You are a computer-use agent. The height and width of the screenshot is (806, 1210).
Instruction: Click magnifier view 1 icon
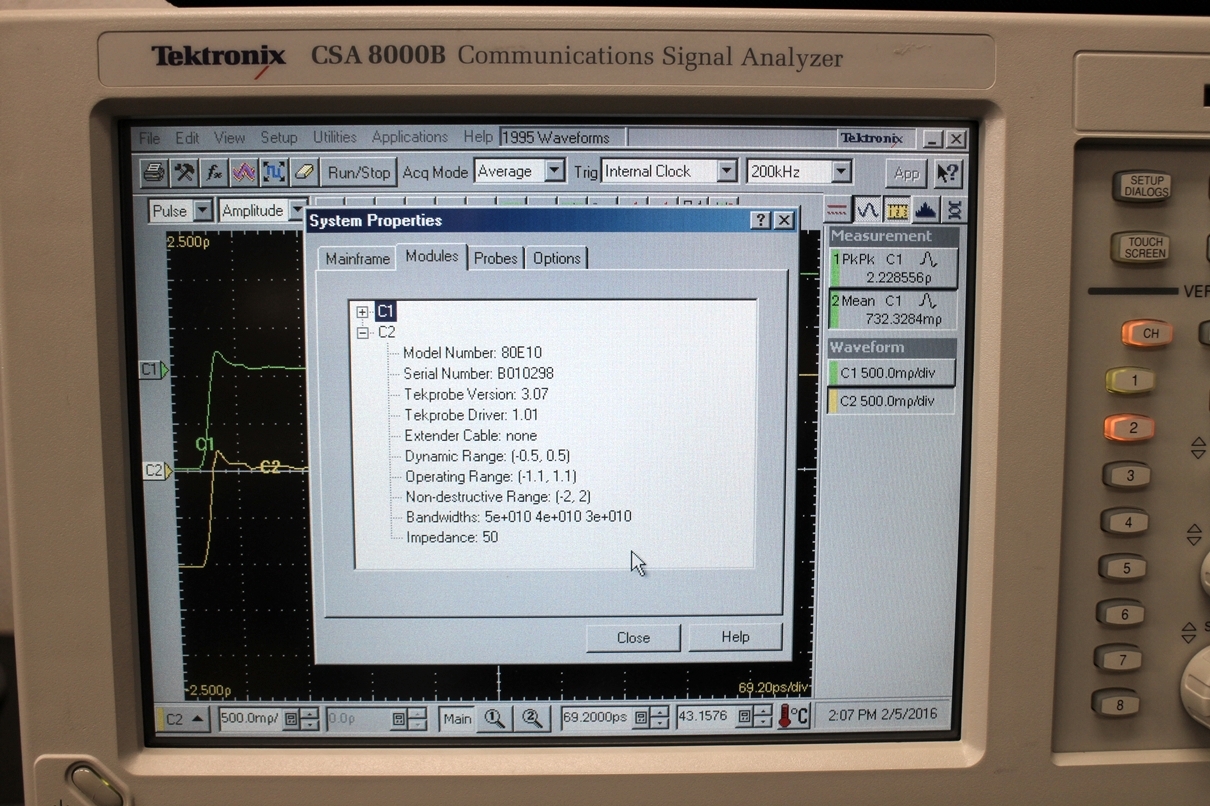tap(495, 718)
